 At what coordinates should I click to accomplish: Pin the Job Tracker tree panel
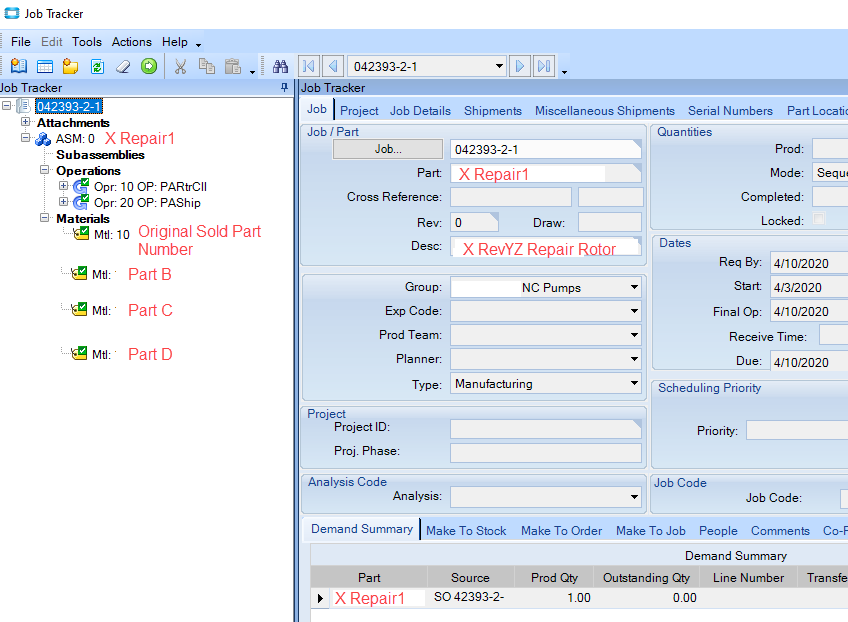pyautogui.click(x=284, y=87)
